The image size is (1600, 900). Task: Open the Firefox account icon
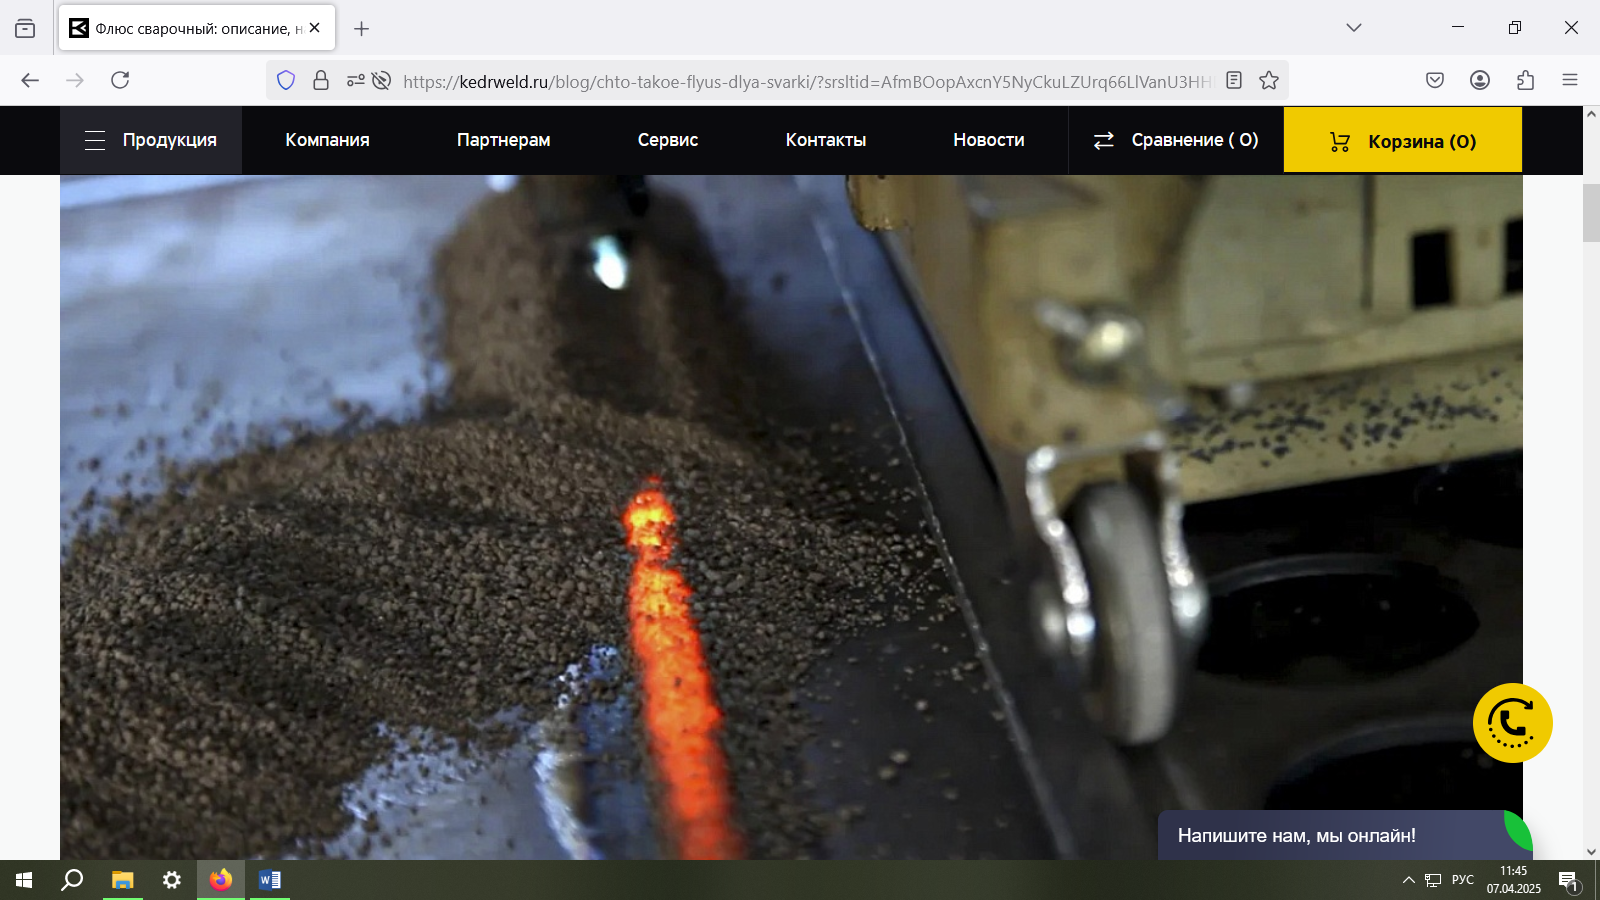[1480, 81]
